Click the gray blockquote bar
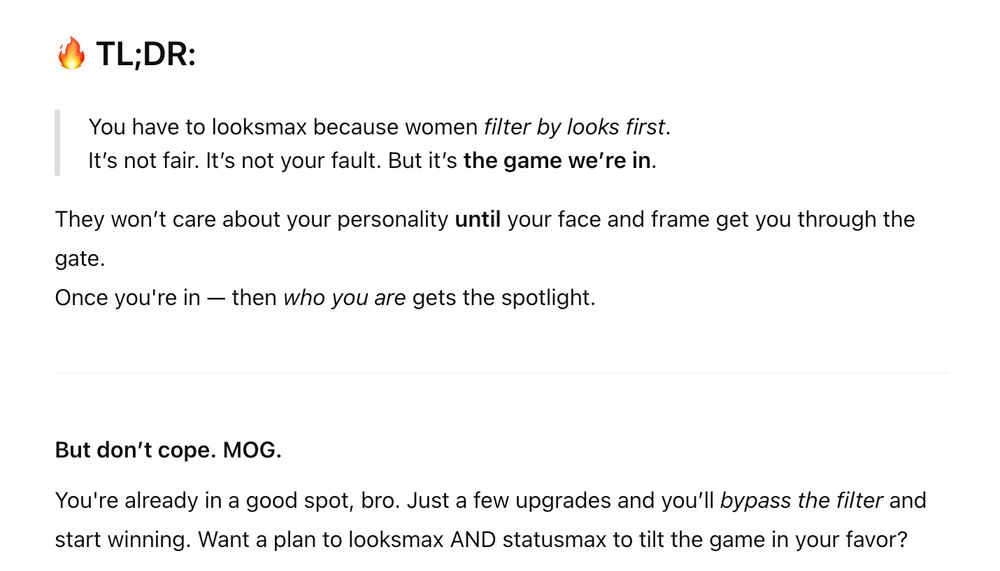This screenshot has height=571, width=1000. pyautogui.click(x=57, y=143)
